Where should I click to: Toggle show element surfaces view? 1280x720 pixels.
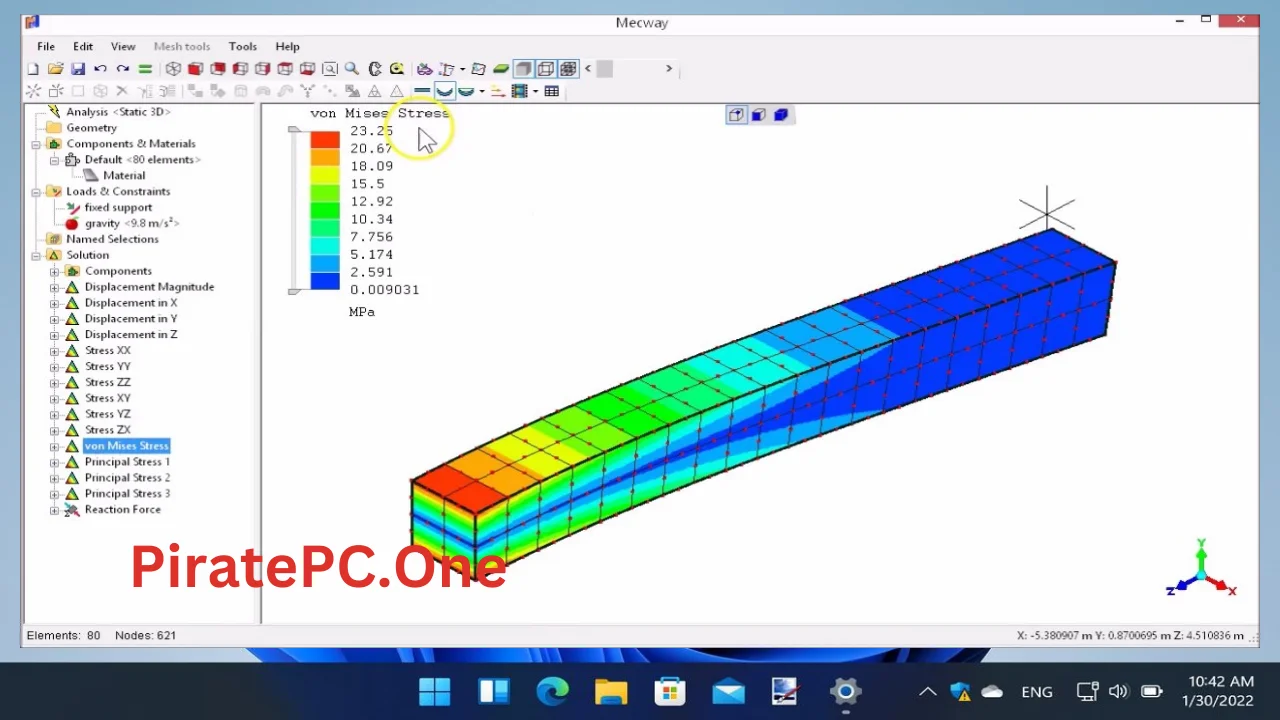click(x=523, y=69)
